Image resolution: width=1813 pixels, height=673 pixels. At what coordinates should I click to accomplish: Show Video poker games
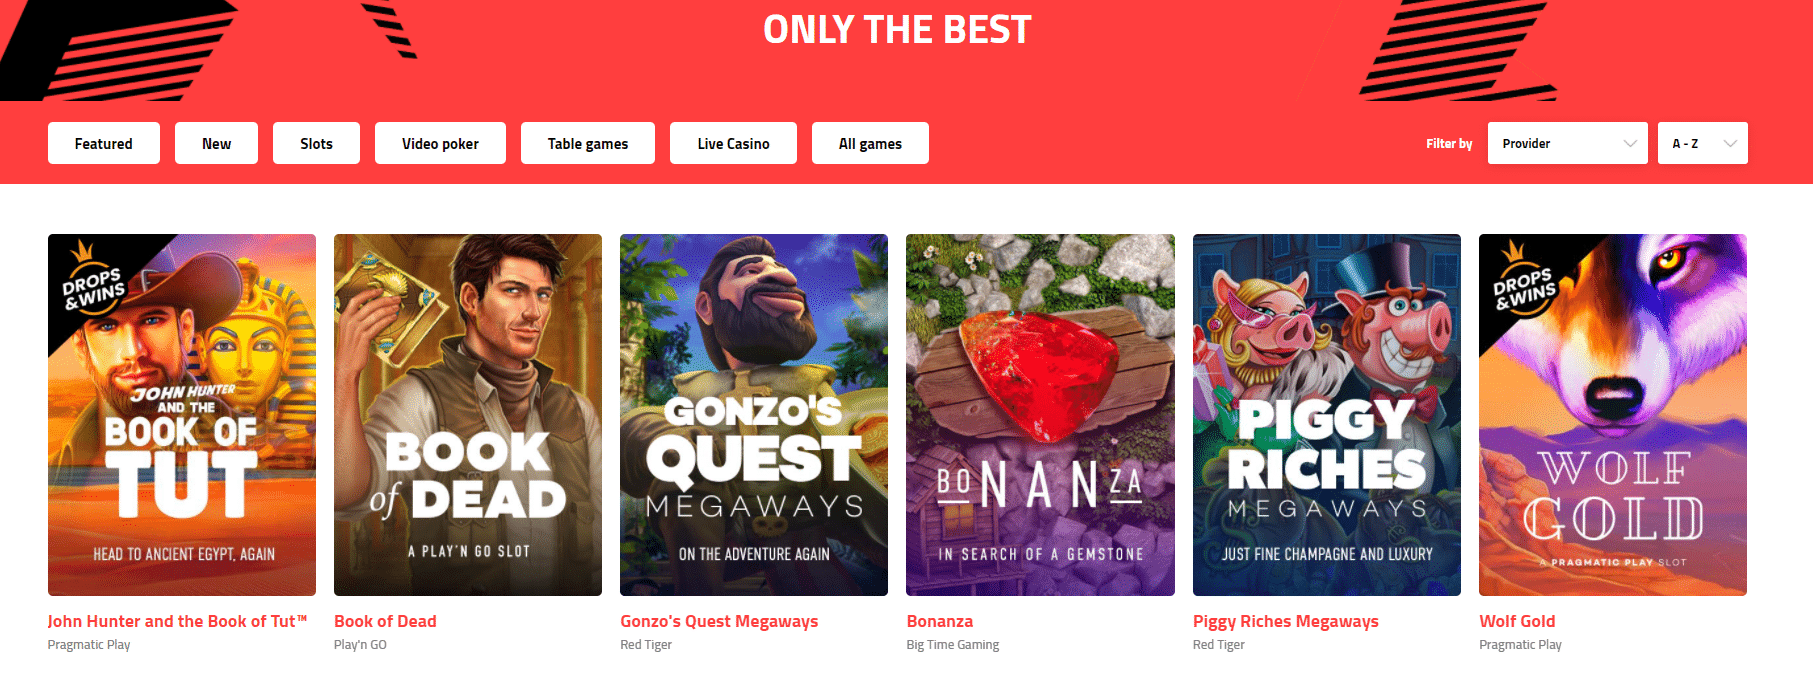coord(440,143)
